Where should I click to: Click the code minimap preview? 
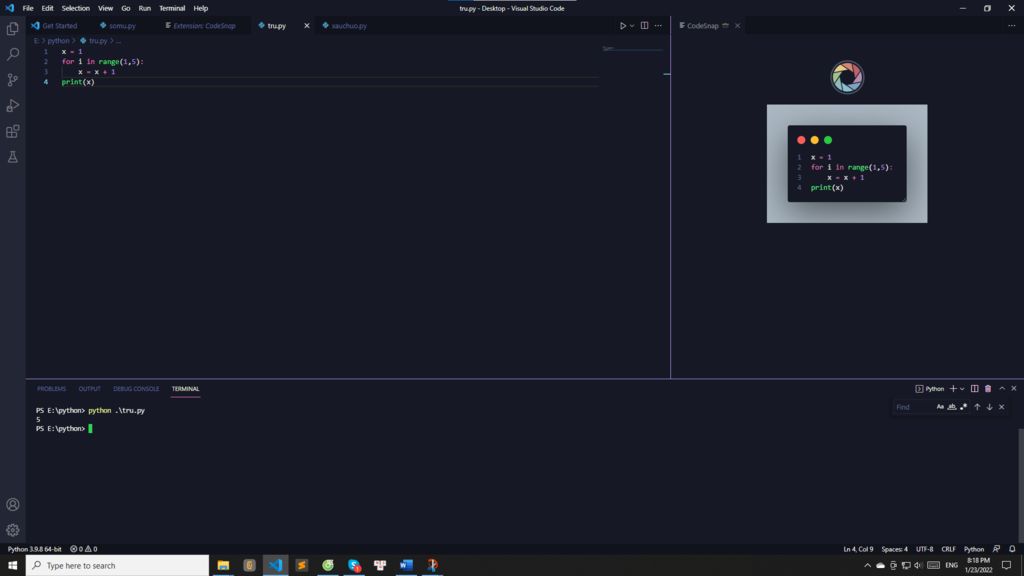click(632, 49)
